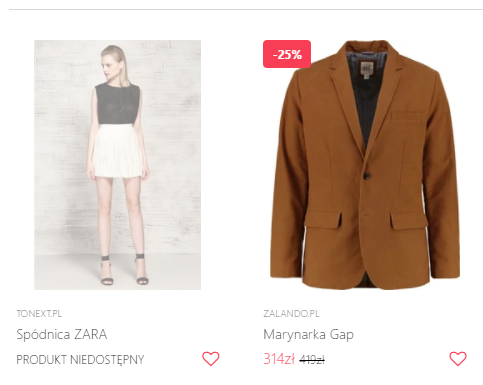Open the brown Marynarka Gap blazer image

coord(365,165)
